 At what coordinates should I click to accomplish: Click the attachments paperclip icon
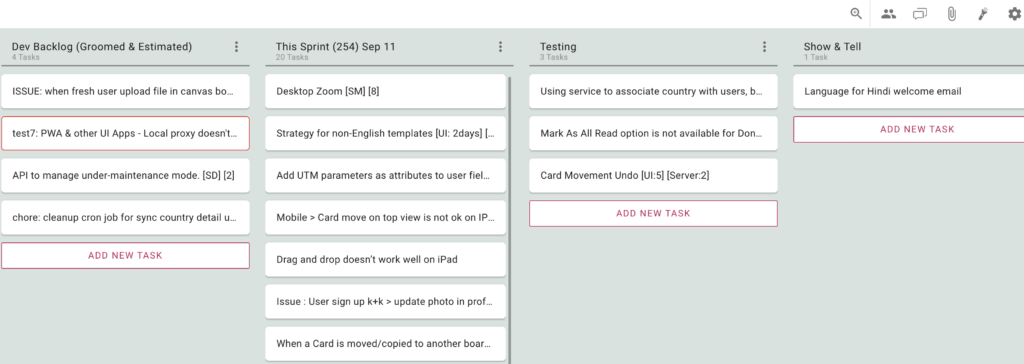pos(952,14)
